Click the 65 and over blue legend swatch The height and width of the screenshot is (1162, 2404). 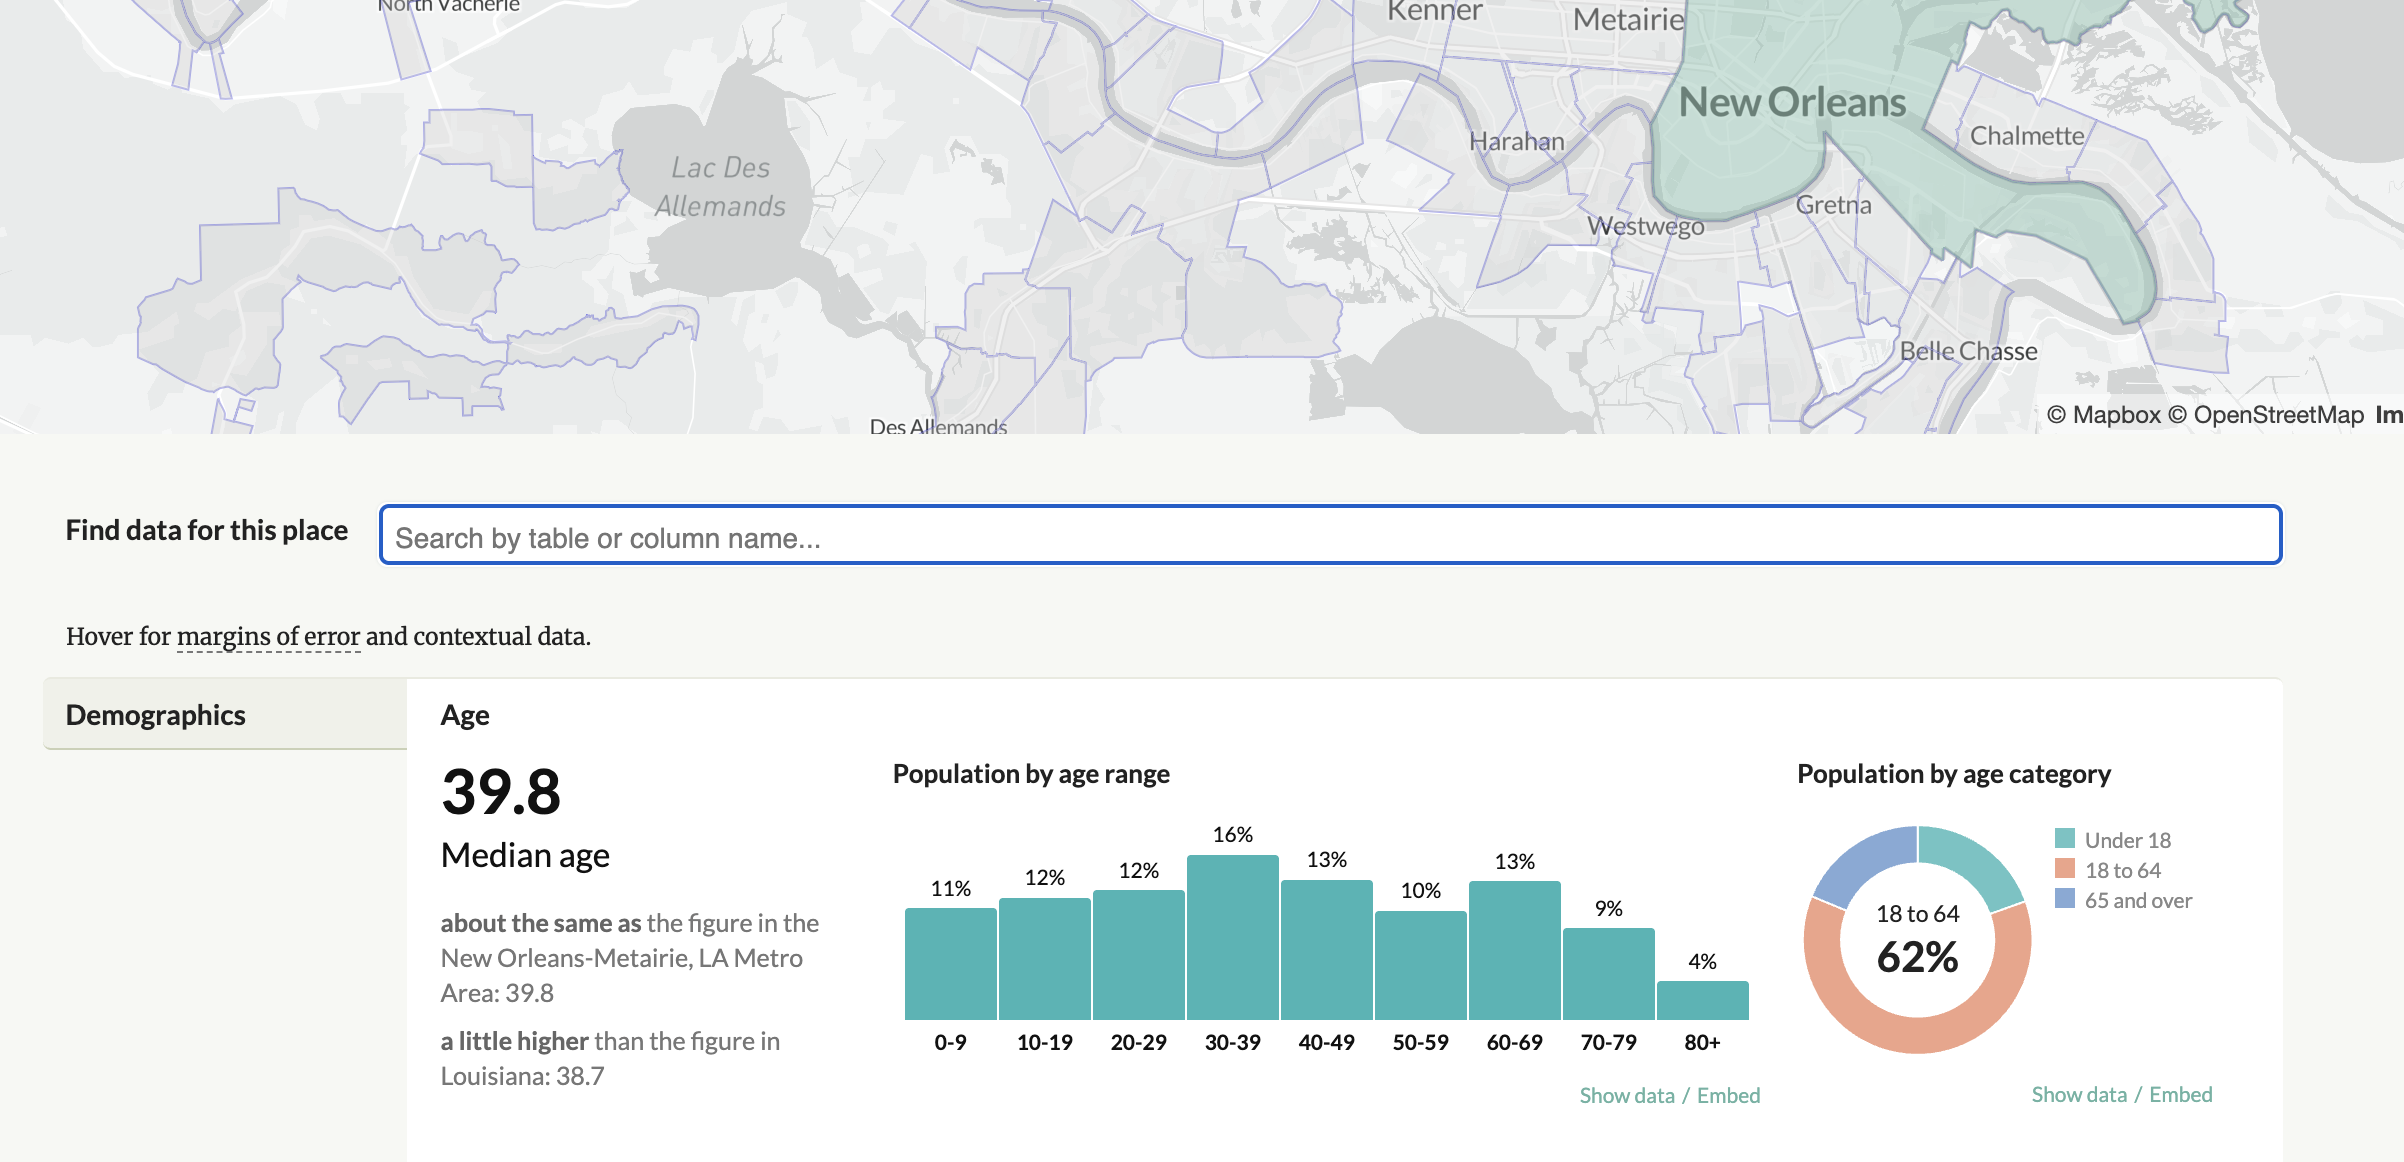[2064, 899]
